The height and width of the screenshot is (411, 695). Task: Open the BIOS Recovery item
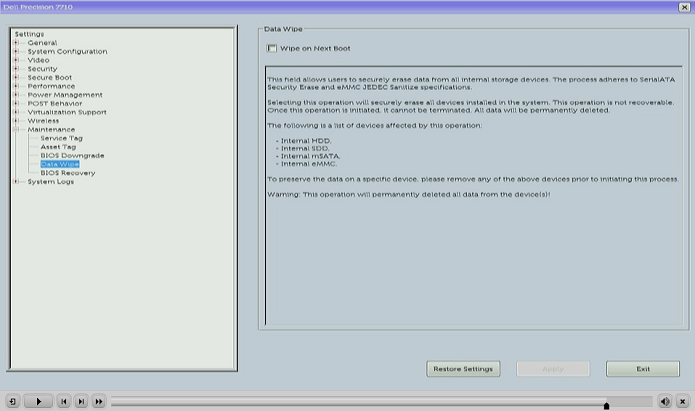click(x=68, y=173)
